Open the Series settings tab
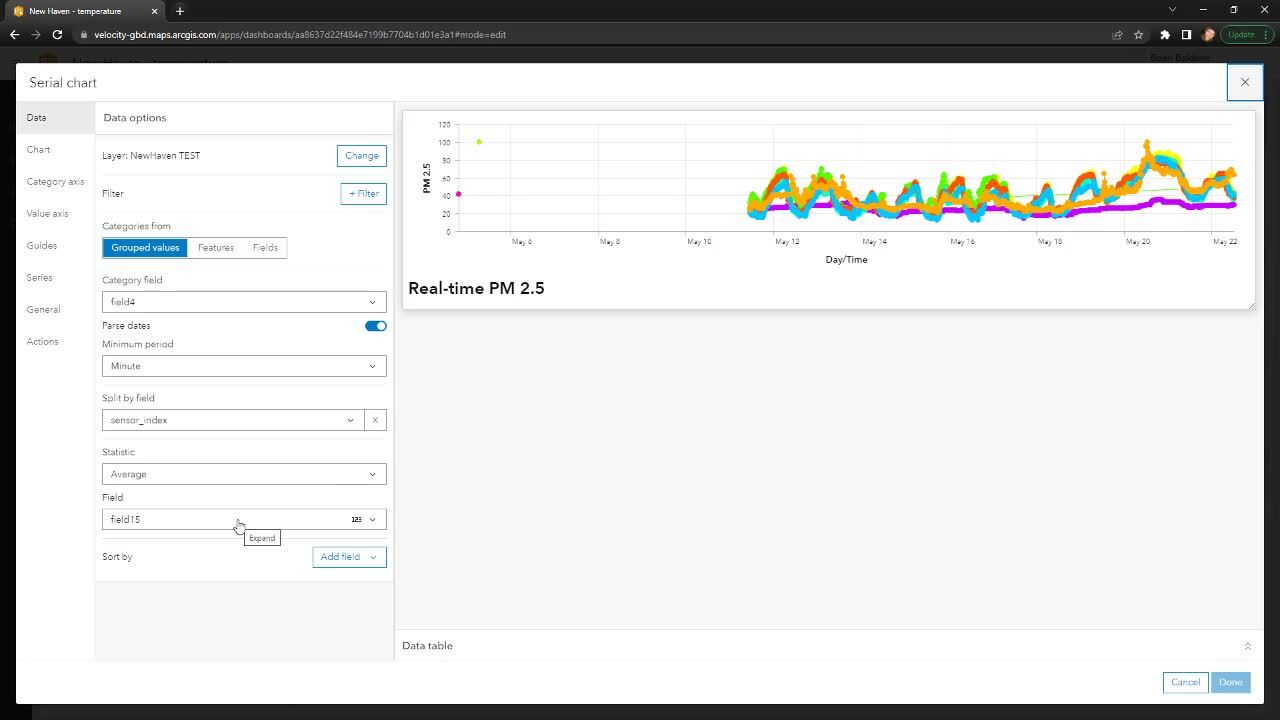This screenshot has width=1280, height=720. [x=40, y=278]
